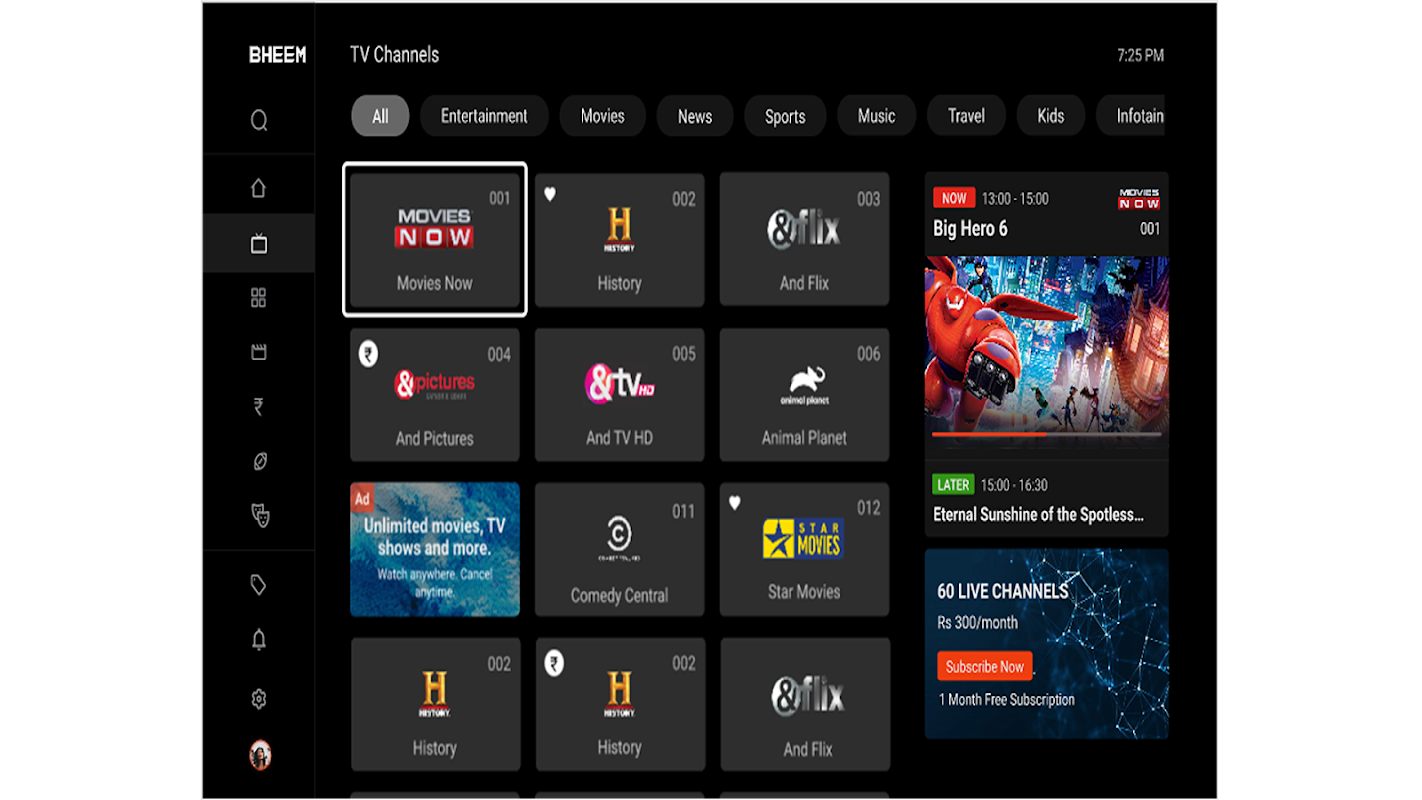The width and height of the screenshot is (1422, 800).
Task: Select the Sports filter tab
Action: pos(785,116)
